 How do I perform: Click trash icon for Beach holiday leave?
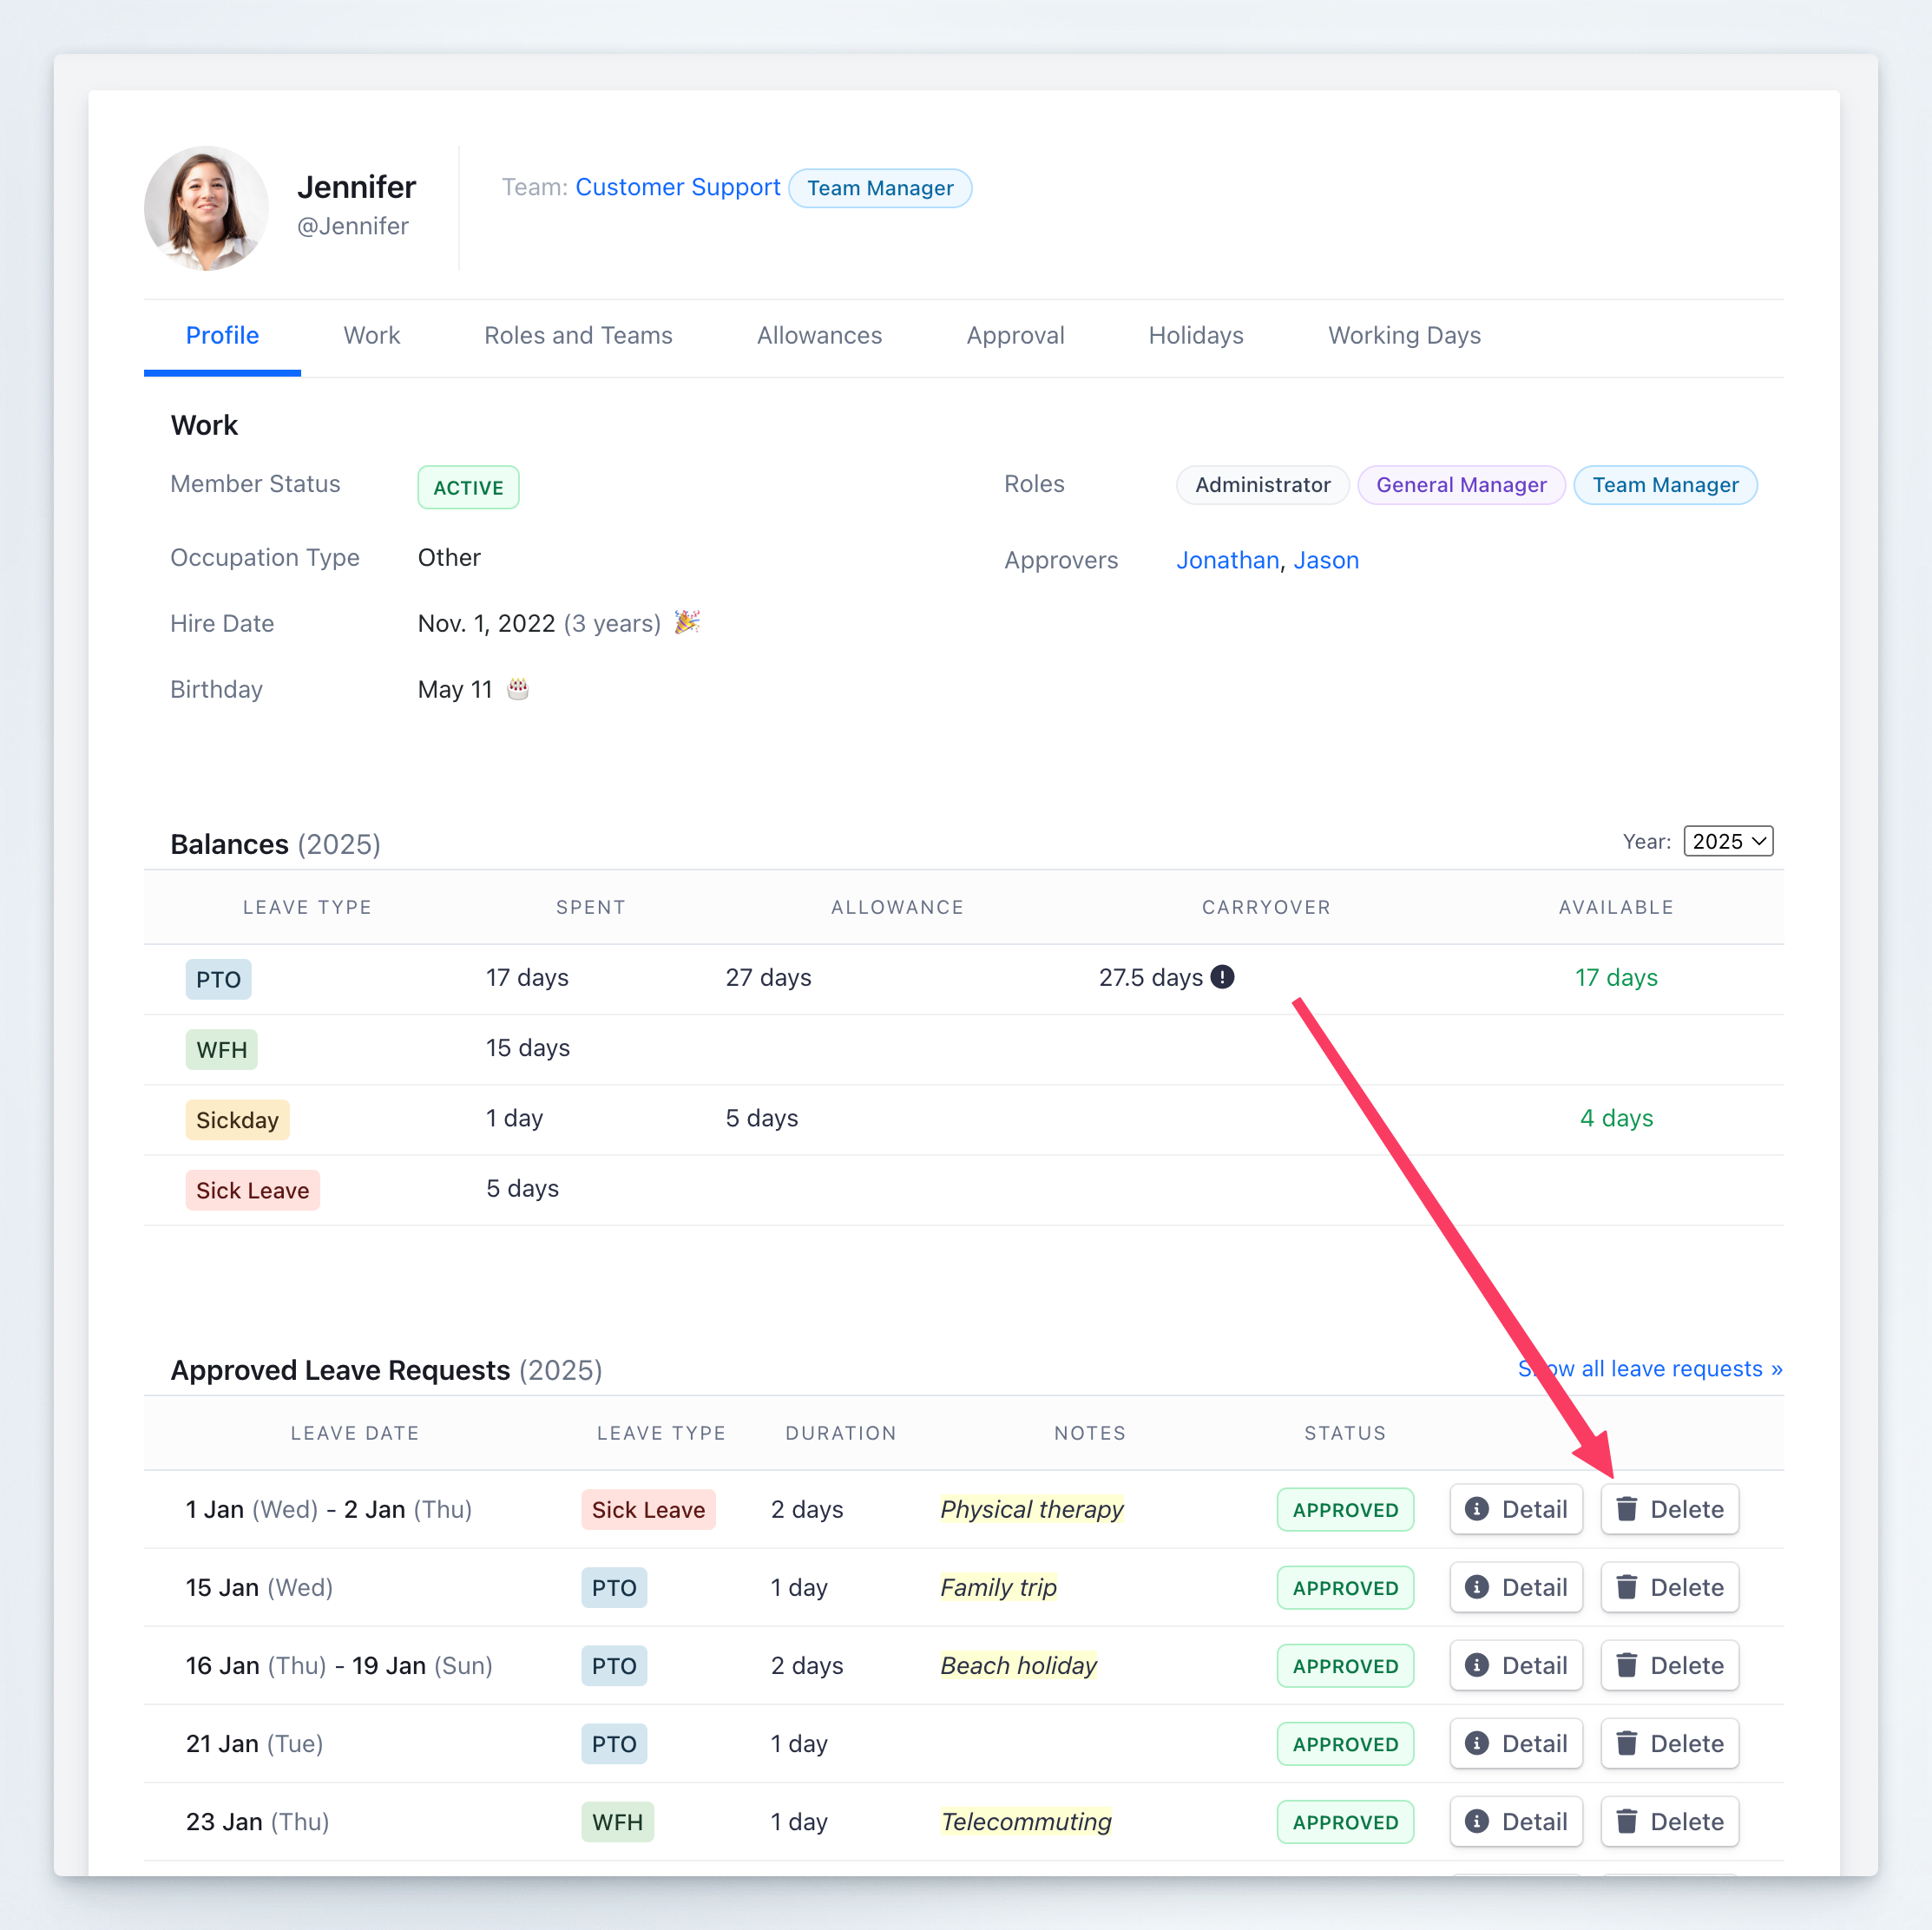point(1627,1664)
